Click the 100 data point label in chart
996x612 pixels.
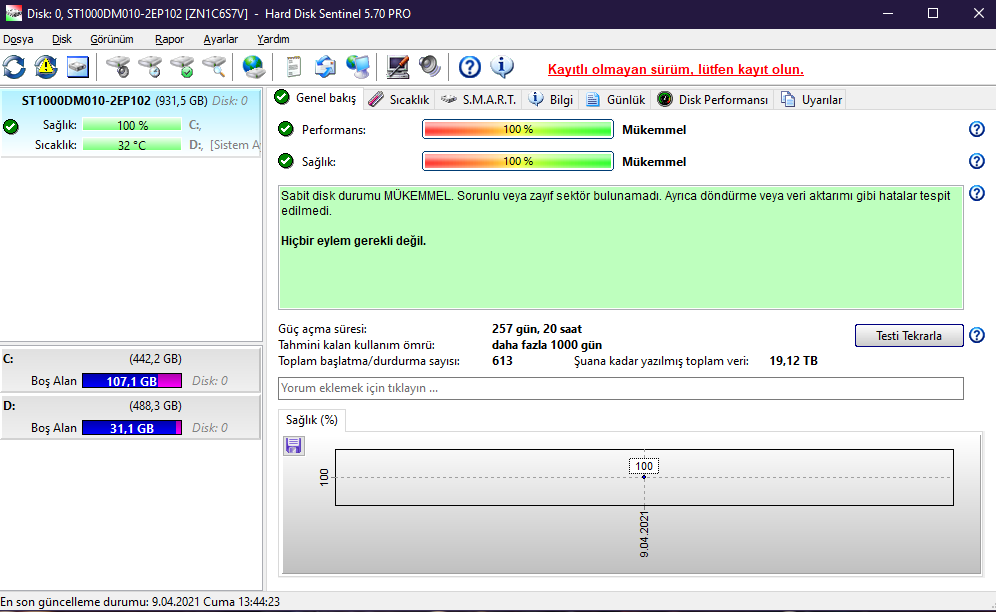pyautogui.click(x=644, y=466)
